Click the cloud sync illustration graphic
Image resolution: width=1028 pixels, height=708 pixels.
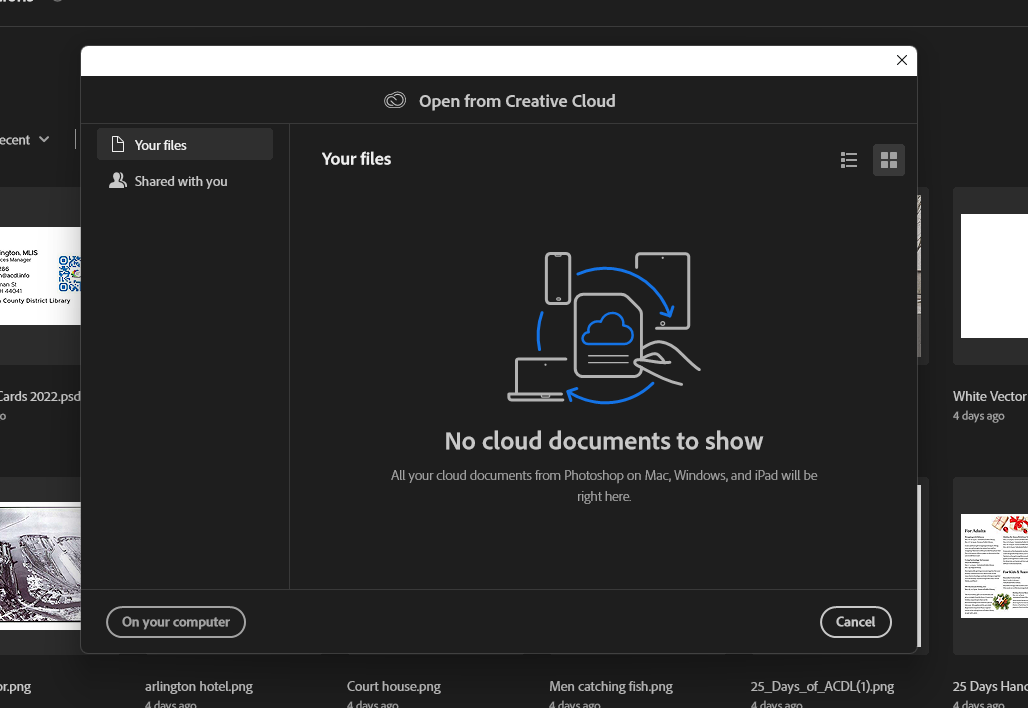click(604, 325)
